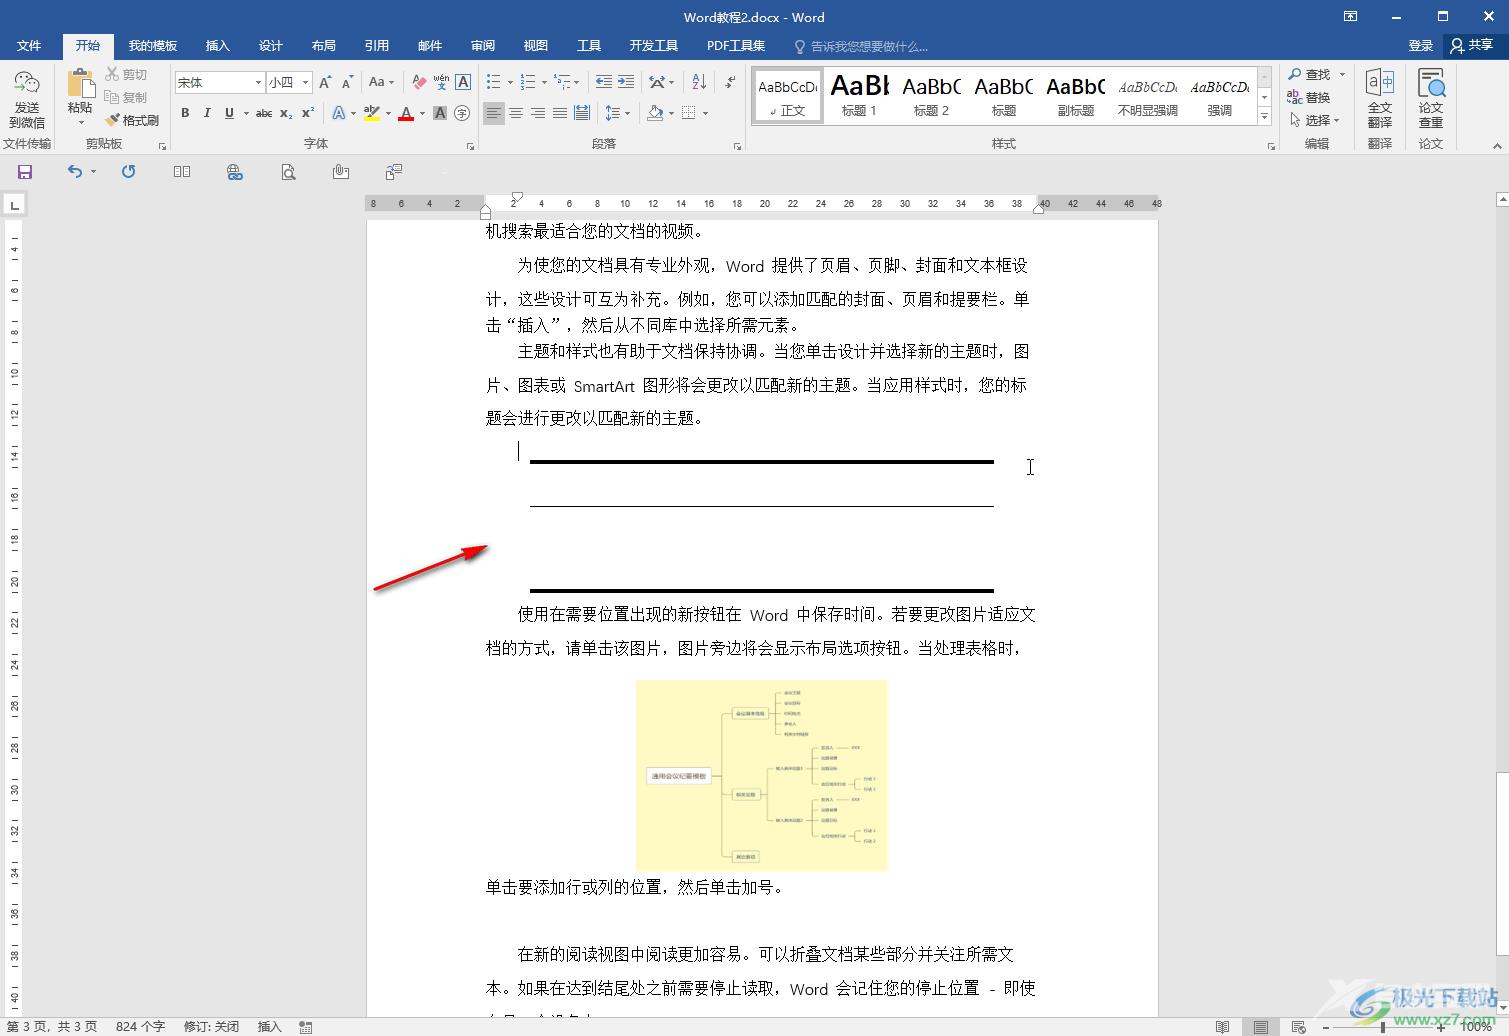Image resolution: width=1509 pixels, height=1036 pixels.
Task: Center align paragraph text
Action: coord(516,113)
